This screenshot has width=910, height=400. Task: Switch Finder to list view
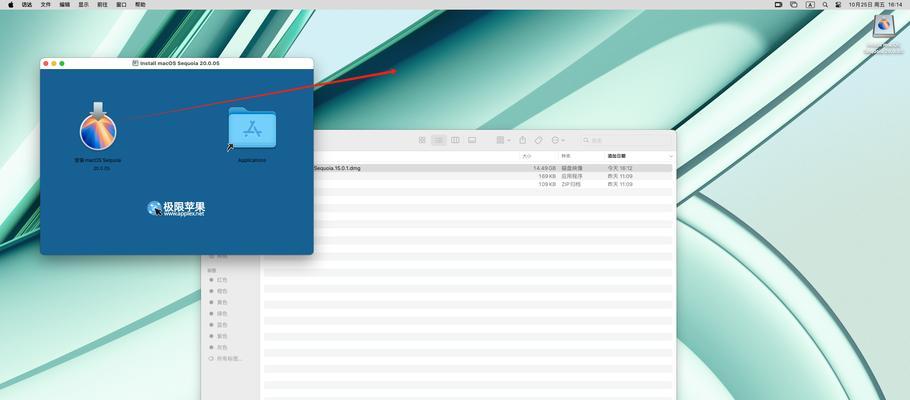click(439, 140)
